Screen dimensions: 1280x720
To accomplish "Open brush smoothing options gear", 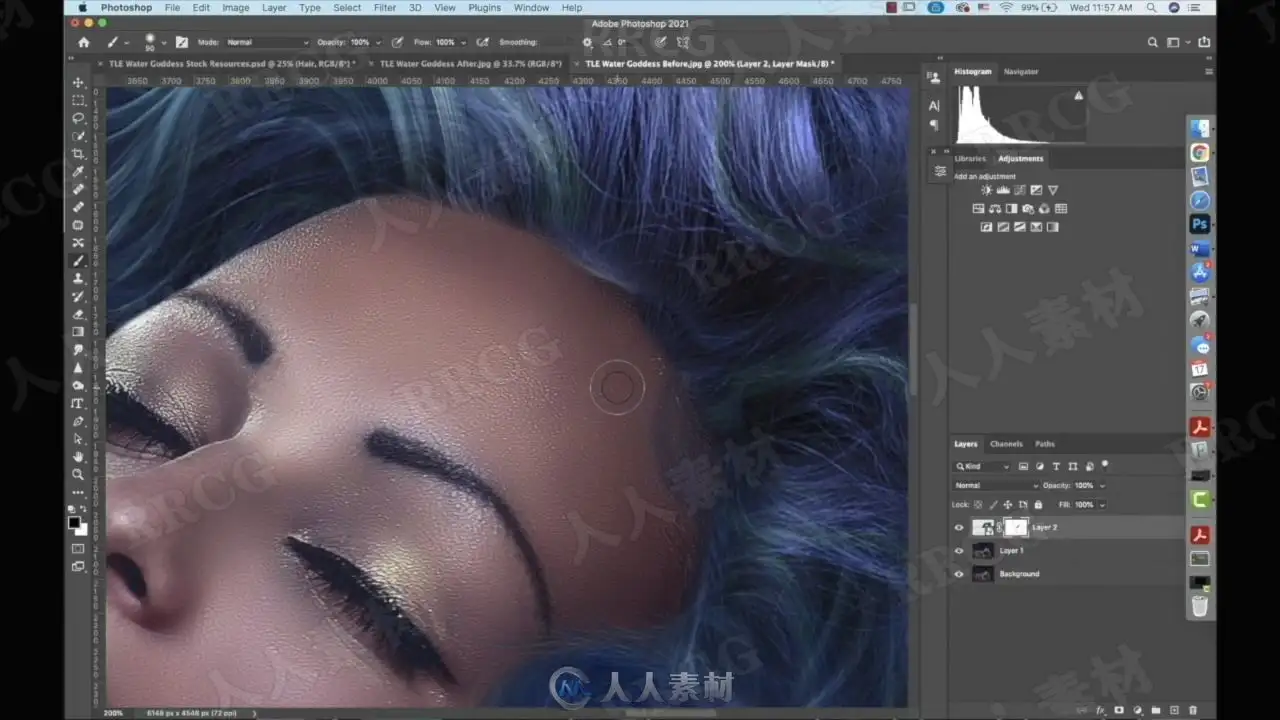I will click(587, 43).
